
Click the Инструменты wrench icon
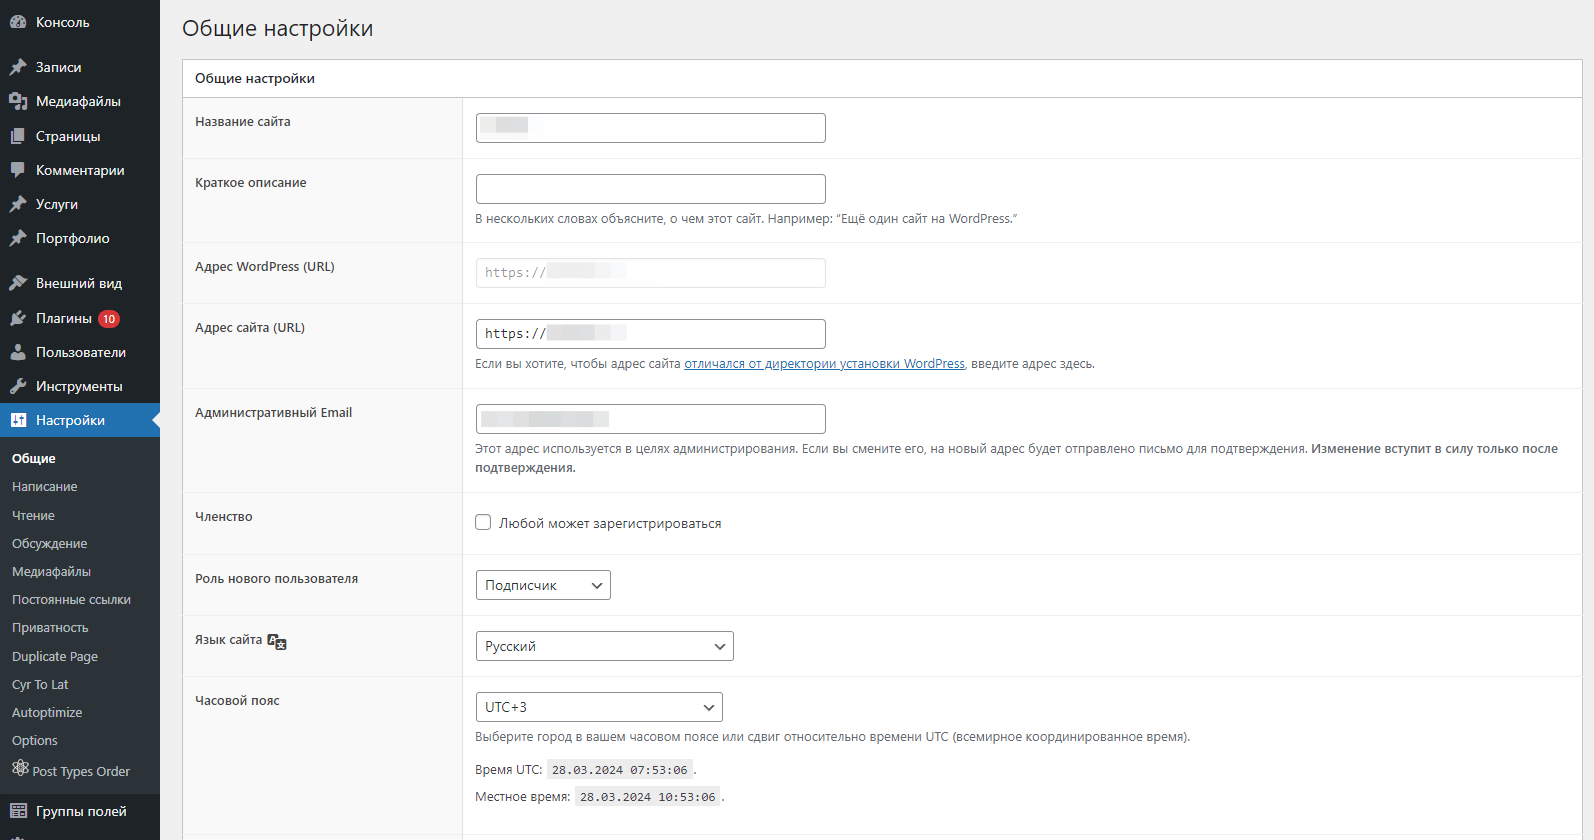(18, 386)
